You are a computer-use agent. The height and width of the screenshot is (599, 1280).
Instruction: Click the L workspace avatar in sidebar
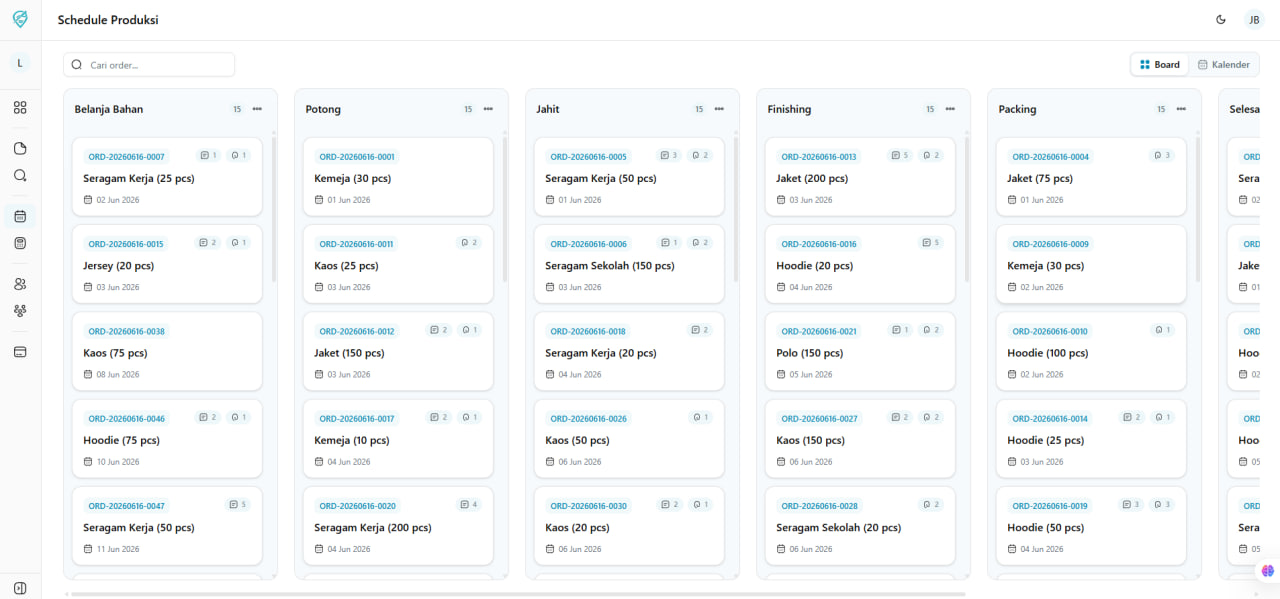pyautogui.click(x=20, y=63)
